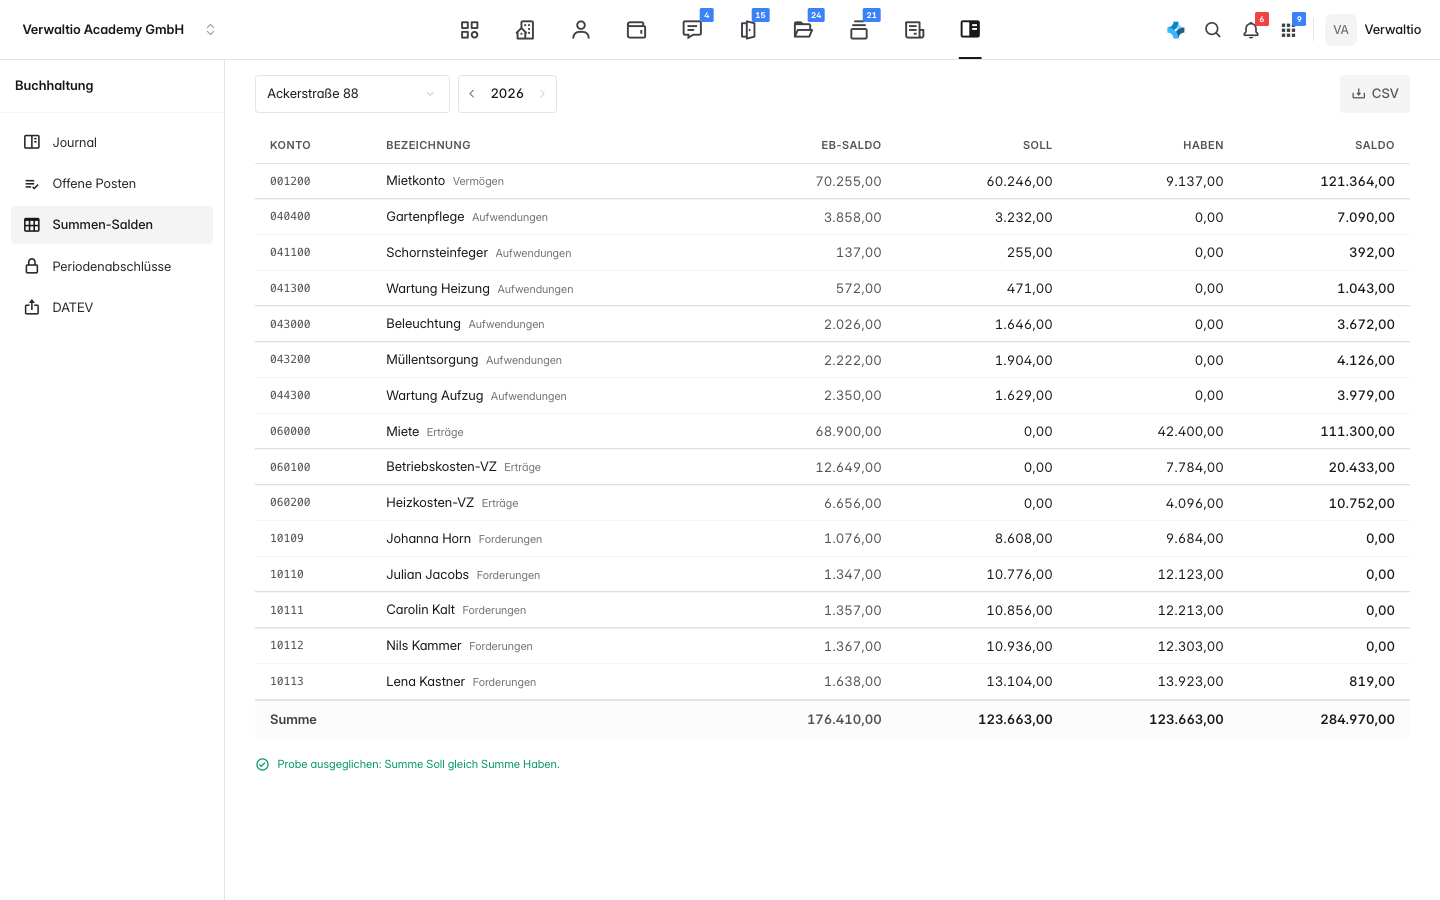The height and width of the screenshot is (900, 1440).
Task: Open the chat messages icon with badge 4
Action: tap(692, 30)
